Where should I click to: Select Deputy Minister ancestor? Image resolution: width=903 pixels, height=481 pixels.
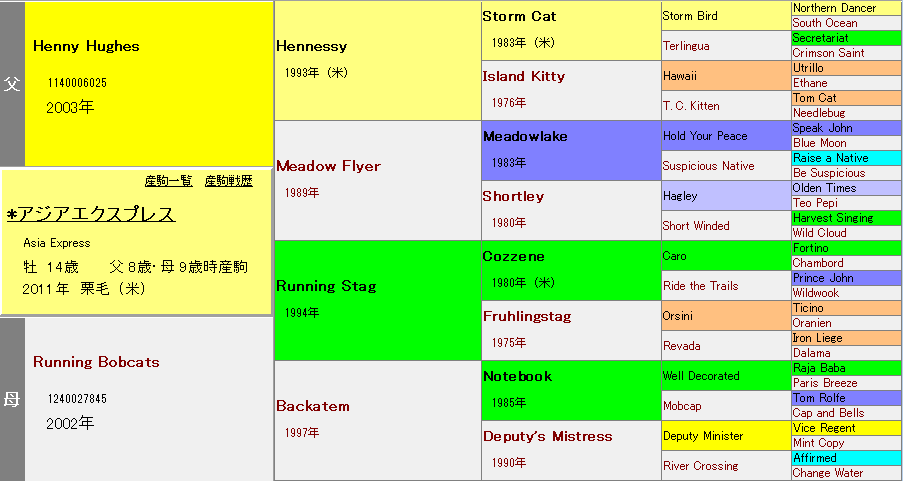pos(703,436)
